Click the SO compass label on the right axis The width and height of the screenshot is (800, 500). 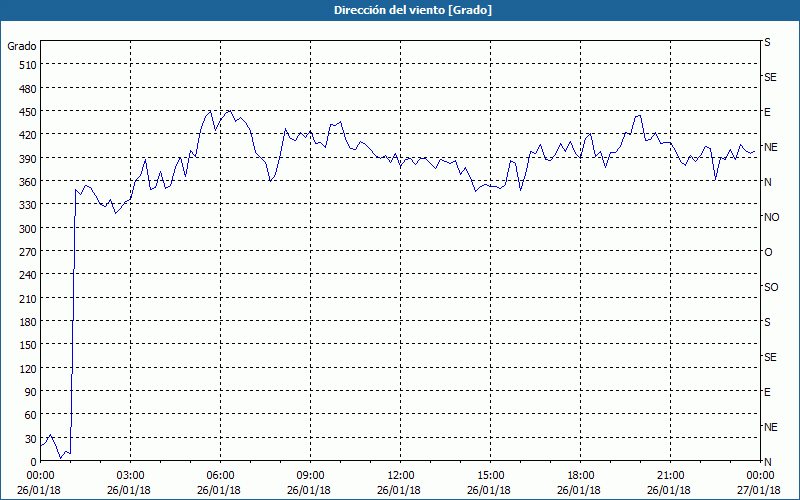(771, 287)
